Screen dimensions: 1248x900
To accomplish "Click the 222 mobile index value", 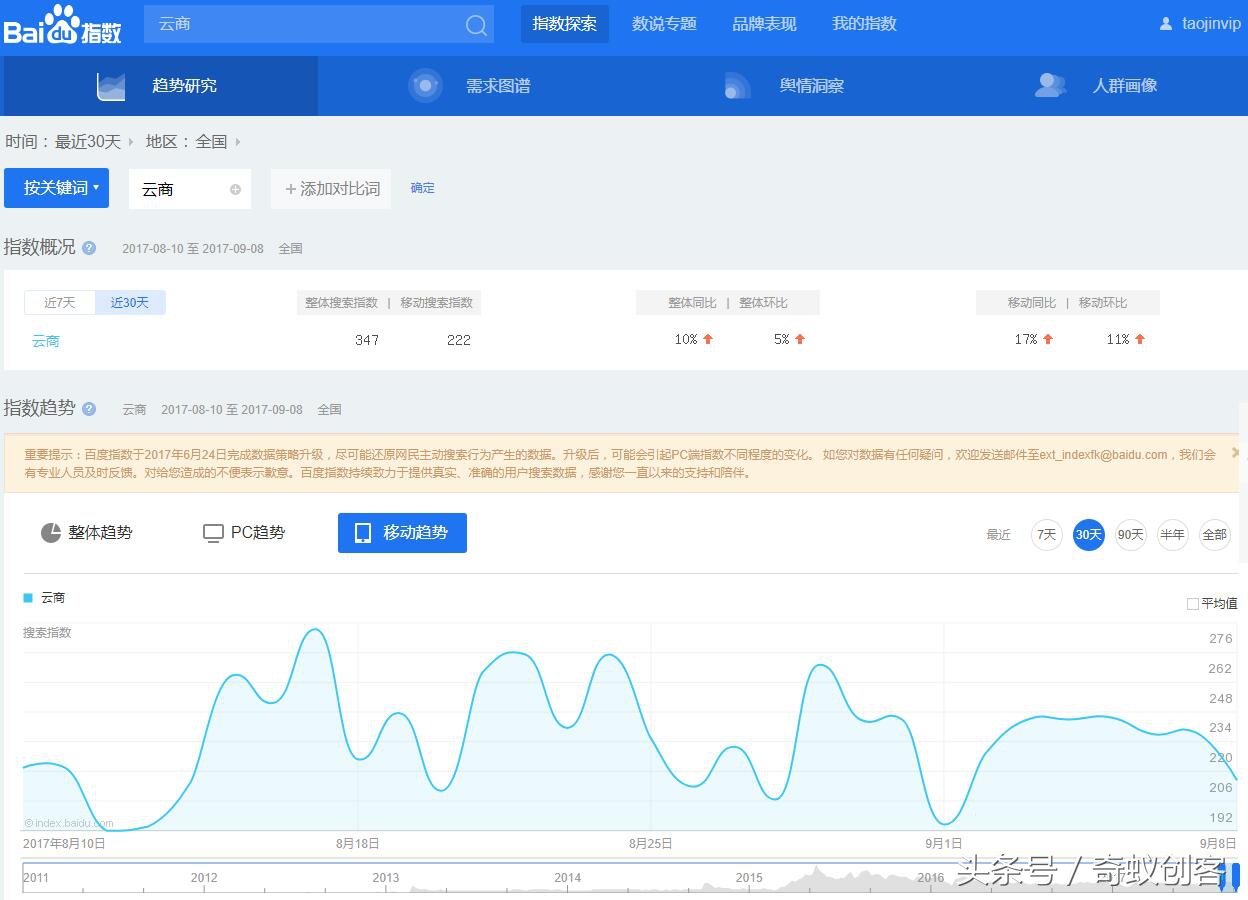I will tap(459, 340).
